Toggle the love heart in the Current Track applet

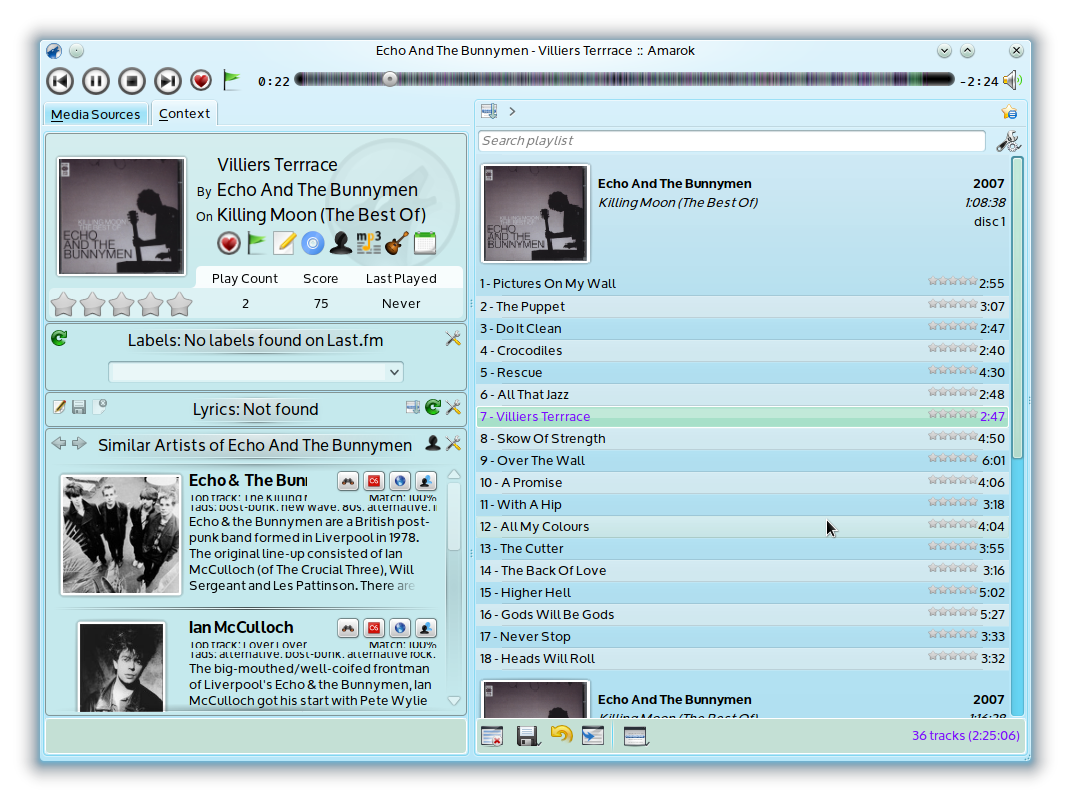[x=229, y=243]
